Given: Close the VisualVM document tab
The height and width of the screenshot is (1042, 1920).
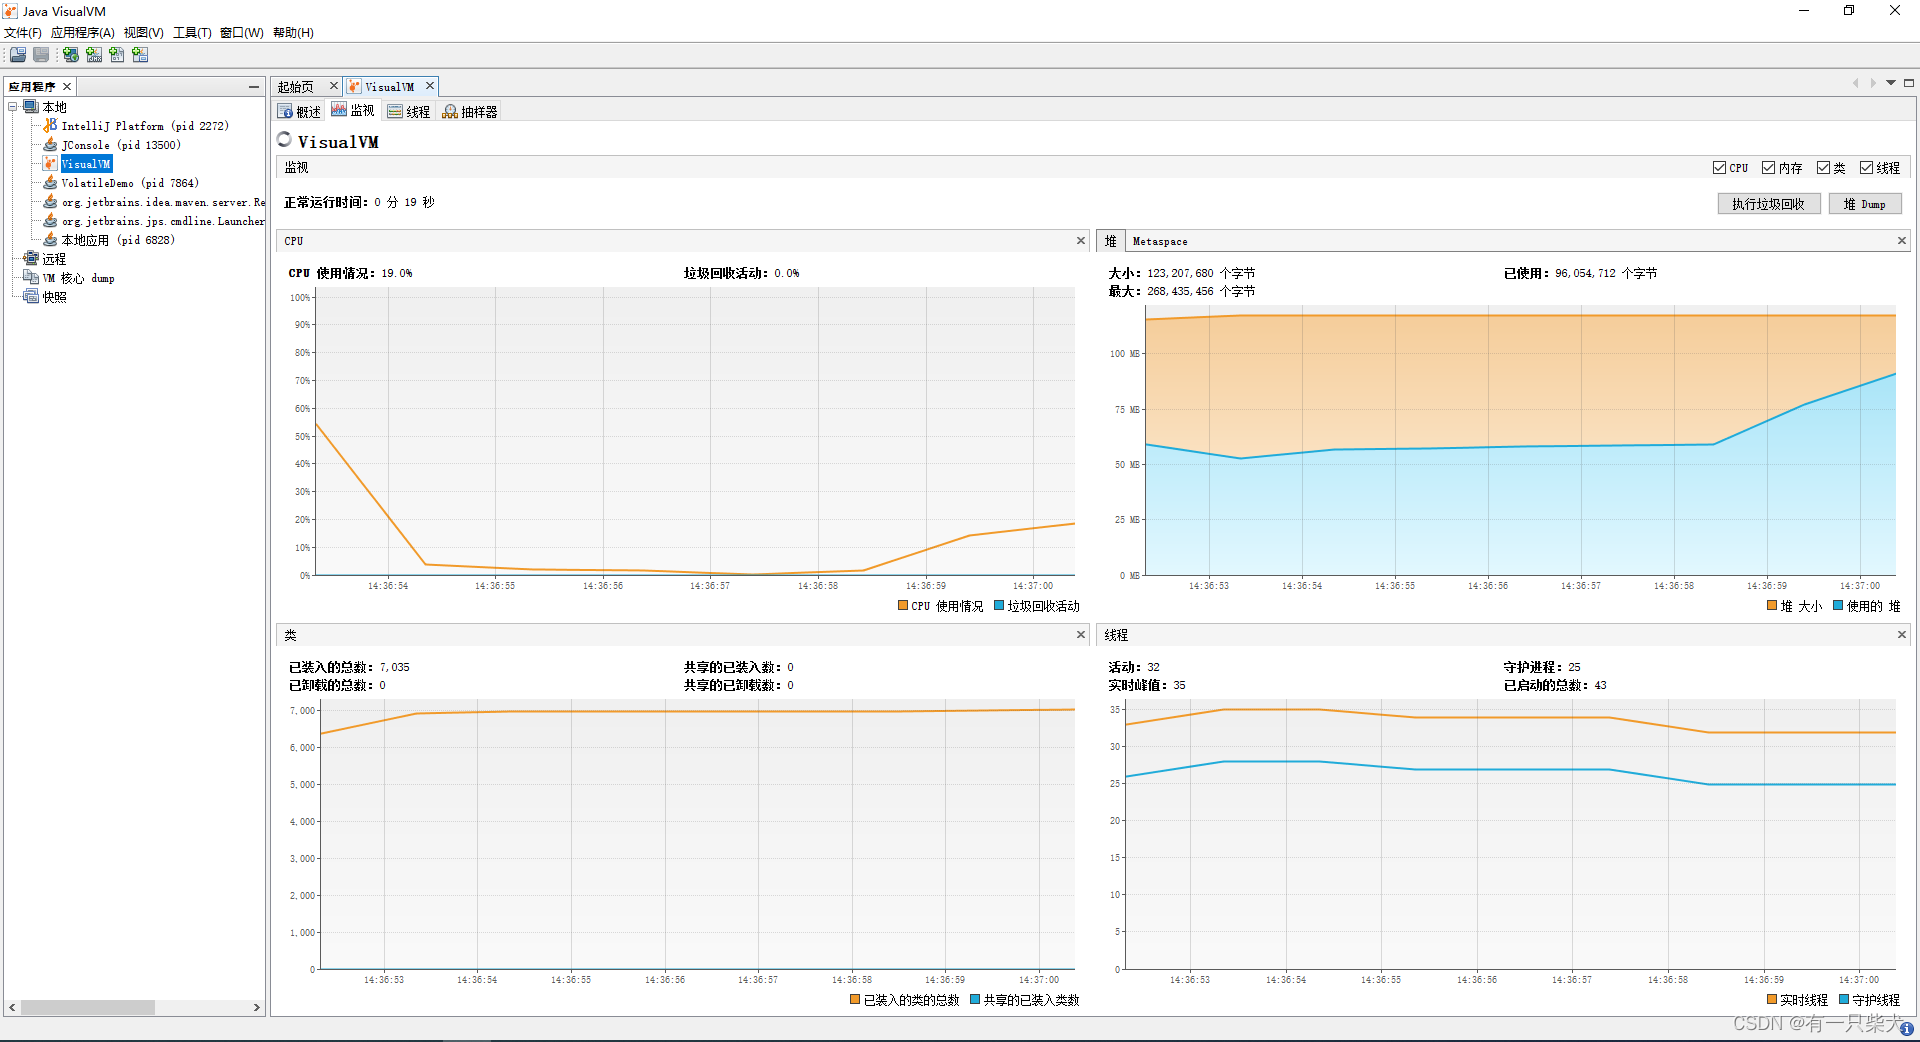Looking at the screenshot, I should point(430,87).
